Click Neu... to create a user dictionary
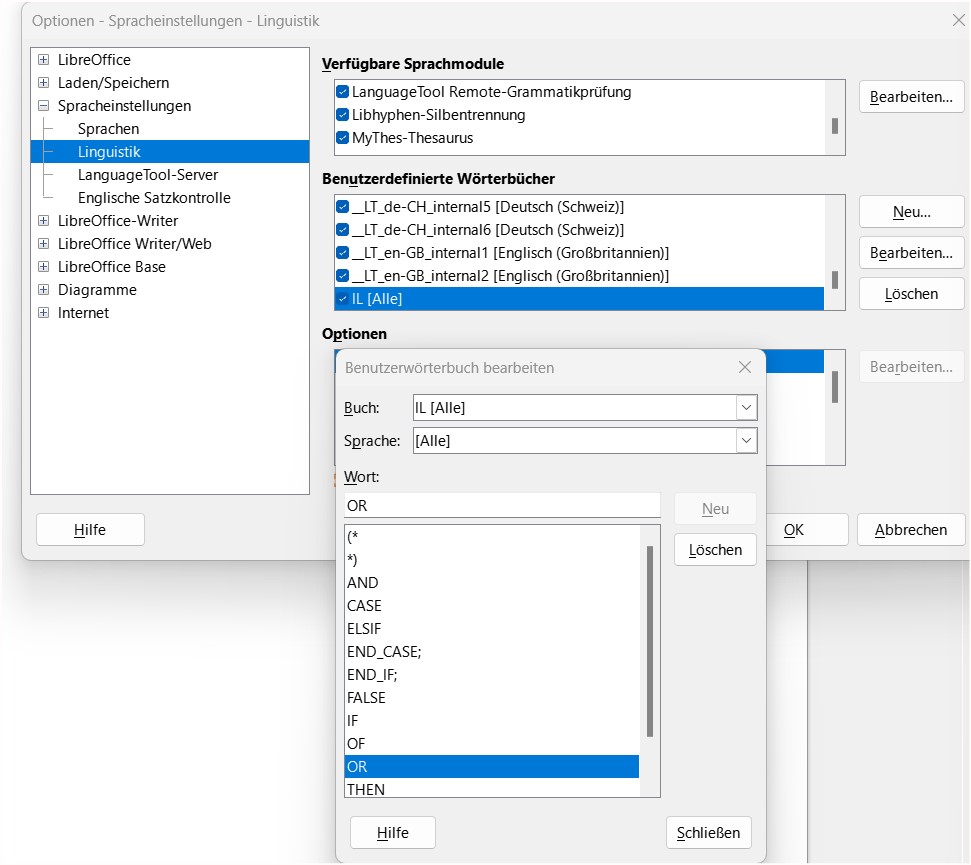Screen dimensions: 971x865 [x=911, y=212]
